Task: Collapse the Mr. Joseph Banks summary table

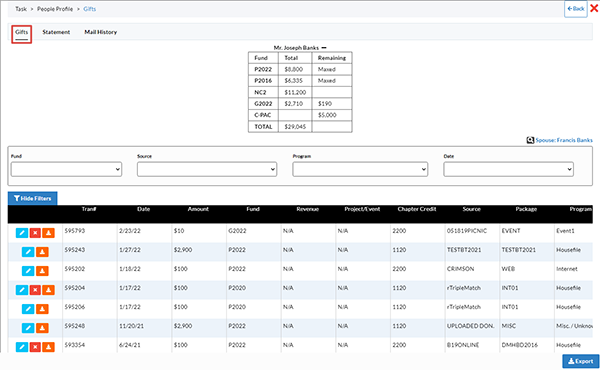Action: (x=324, y=48)
